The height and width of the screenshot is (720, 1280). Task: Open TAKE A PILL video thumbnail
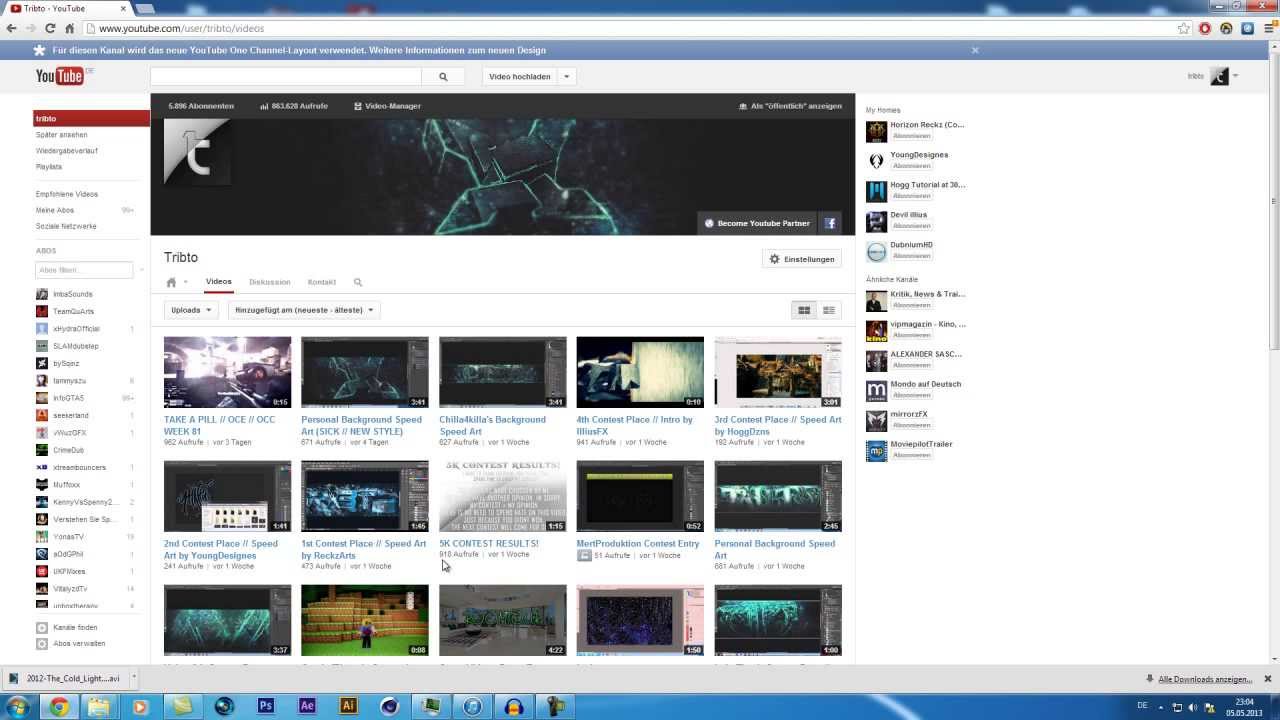click(227, 372)
